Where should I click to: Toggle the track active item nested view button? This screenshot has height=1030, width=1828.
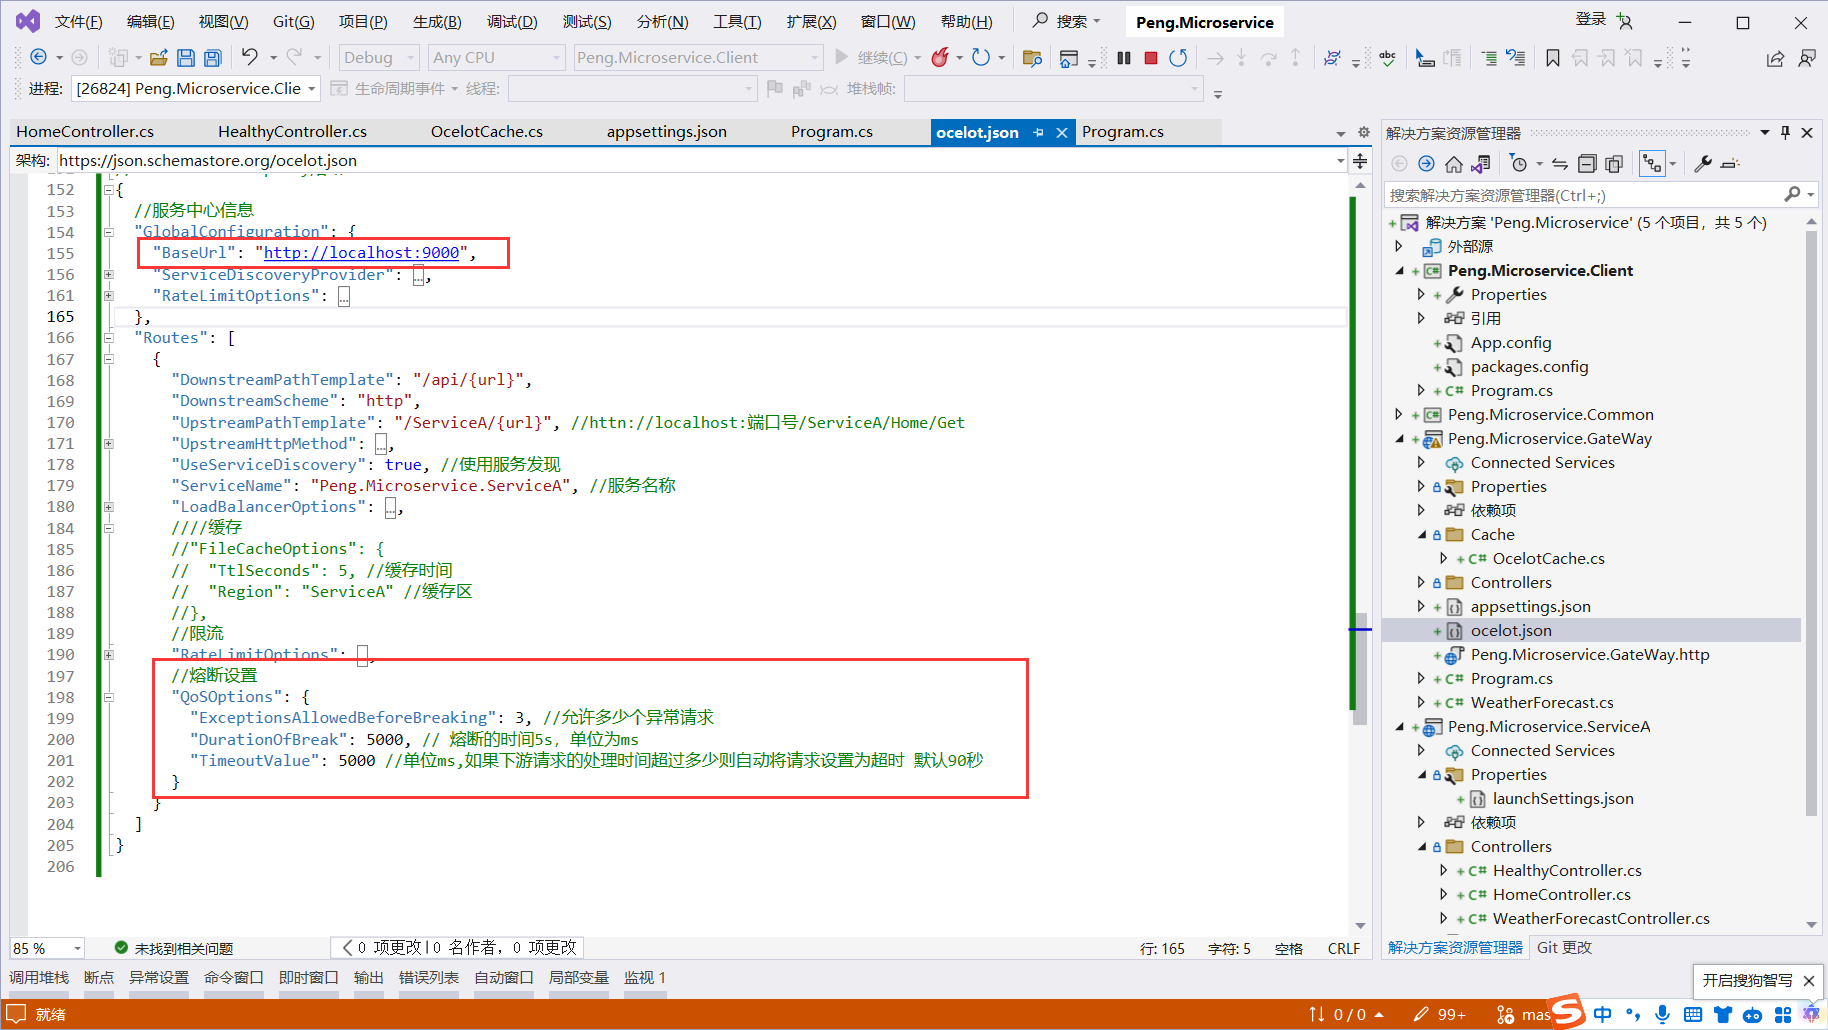coord(1652,164)
